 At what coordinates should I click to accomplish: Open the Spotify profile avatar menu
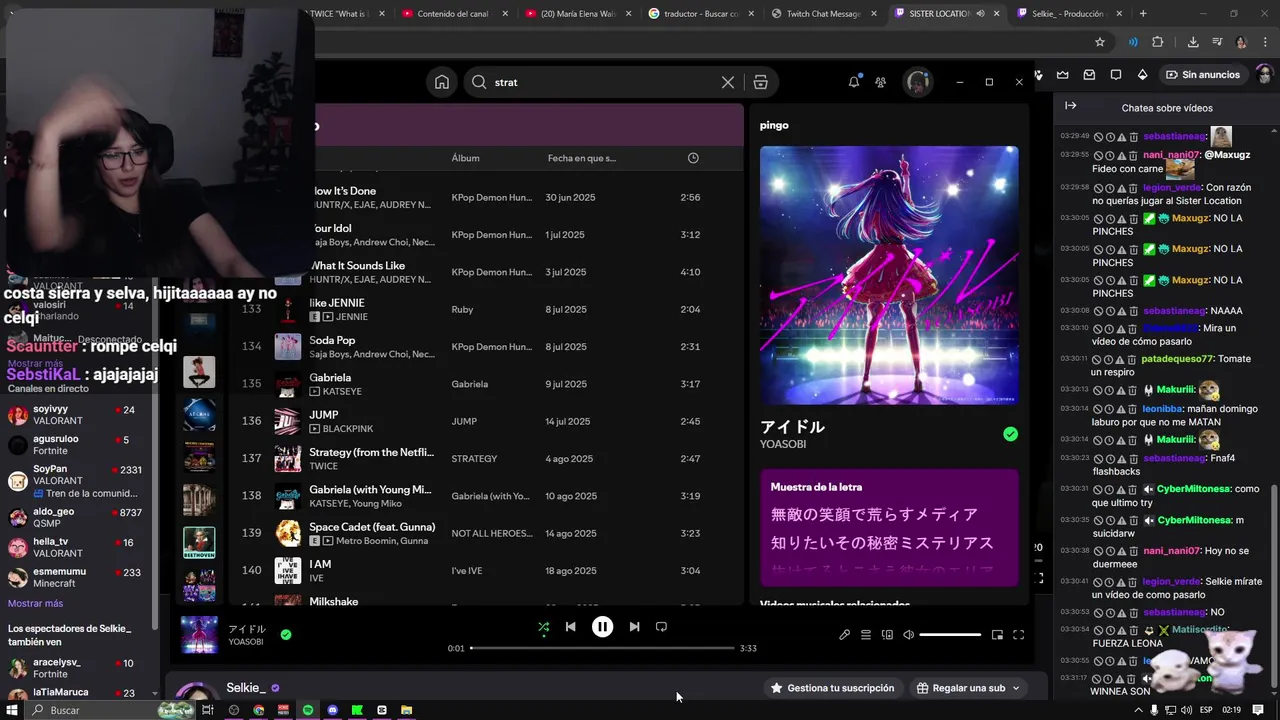(918, 82)
